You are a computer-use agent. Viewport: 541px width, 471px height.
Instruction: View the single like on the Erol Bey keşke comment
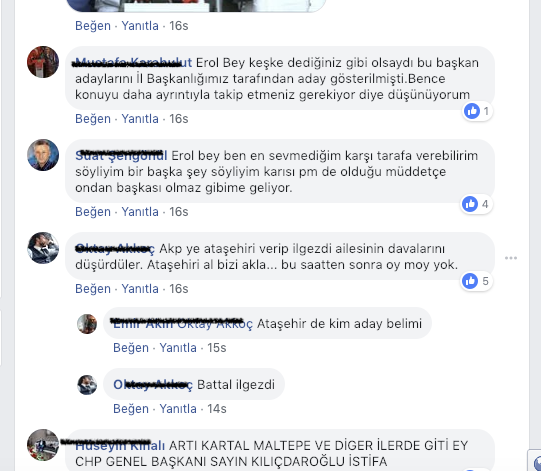[x=477, y=111]
